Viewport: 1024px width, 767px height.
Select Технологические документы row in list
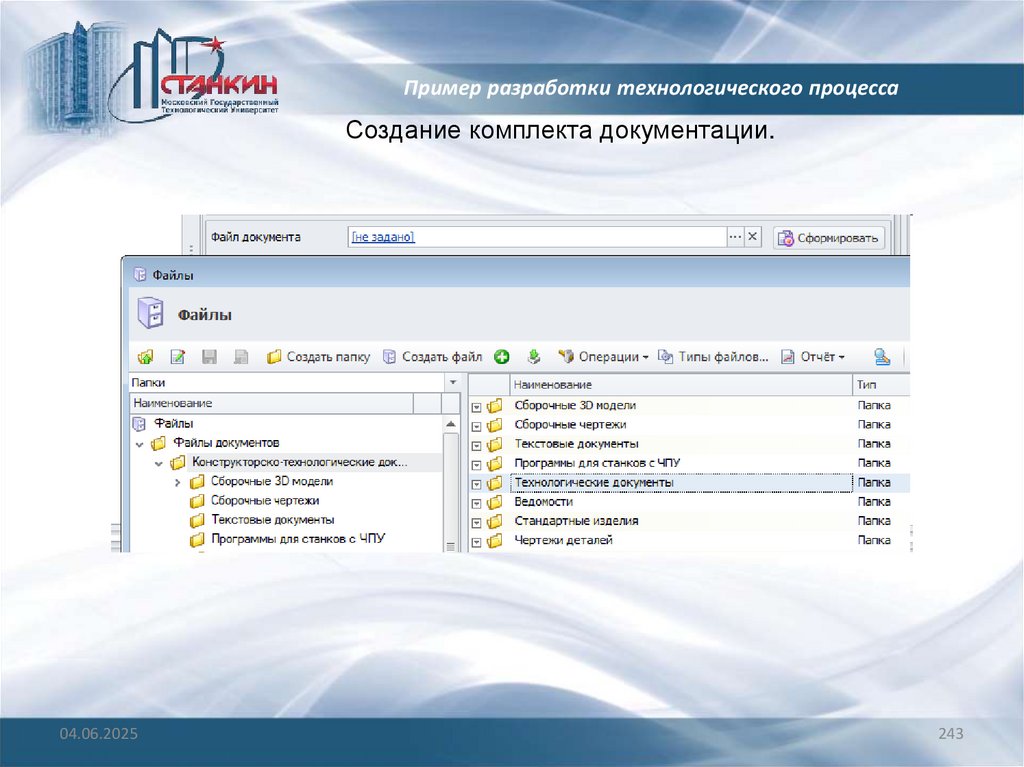coord(594,483)
